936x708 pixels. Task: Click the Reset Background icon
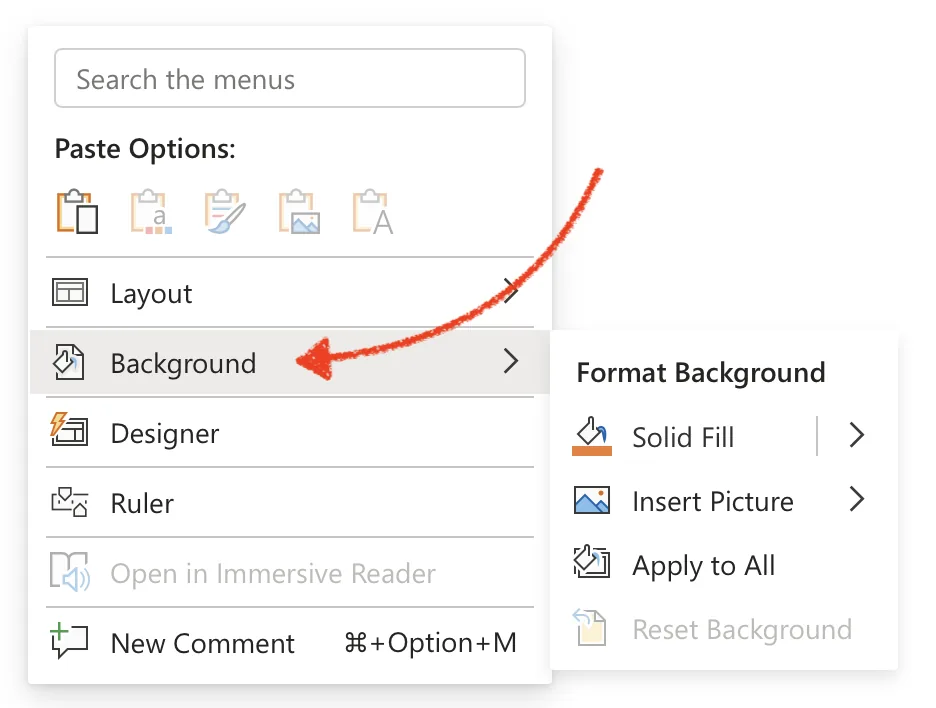tap(590, 627)
